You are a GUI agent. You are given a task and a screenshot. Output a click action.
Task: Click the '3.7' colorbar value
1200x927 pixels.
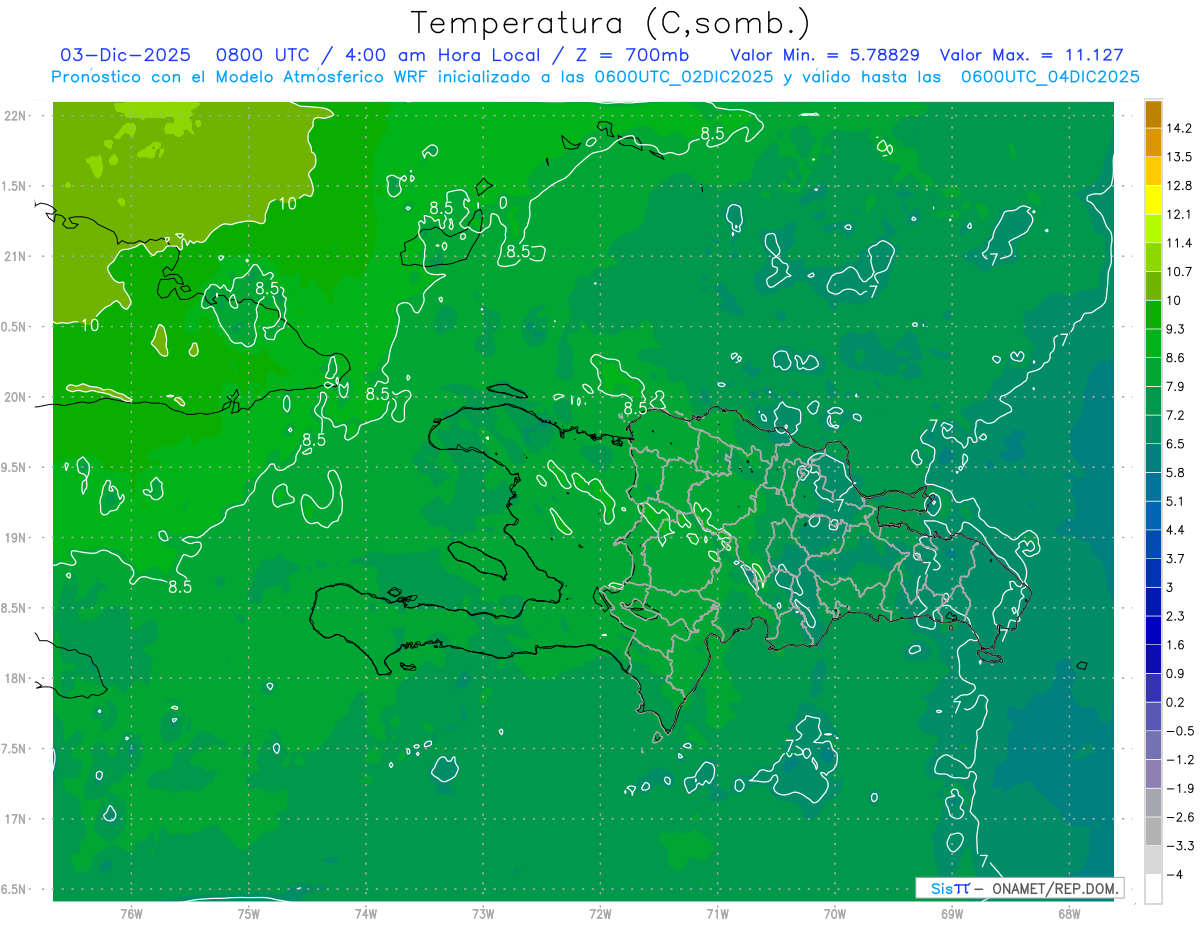coord(1176,558)
